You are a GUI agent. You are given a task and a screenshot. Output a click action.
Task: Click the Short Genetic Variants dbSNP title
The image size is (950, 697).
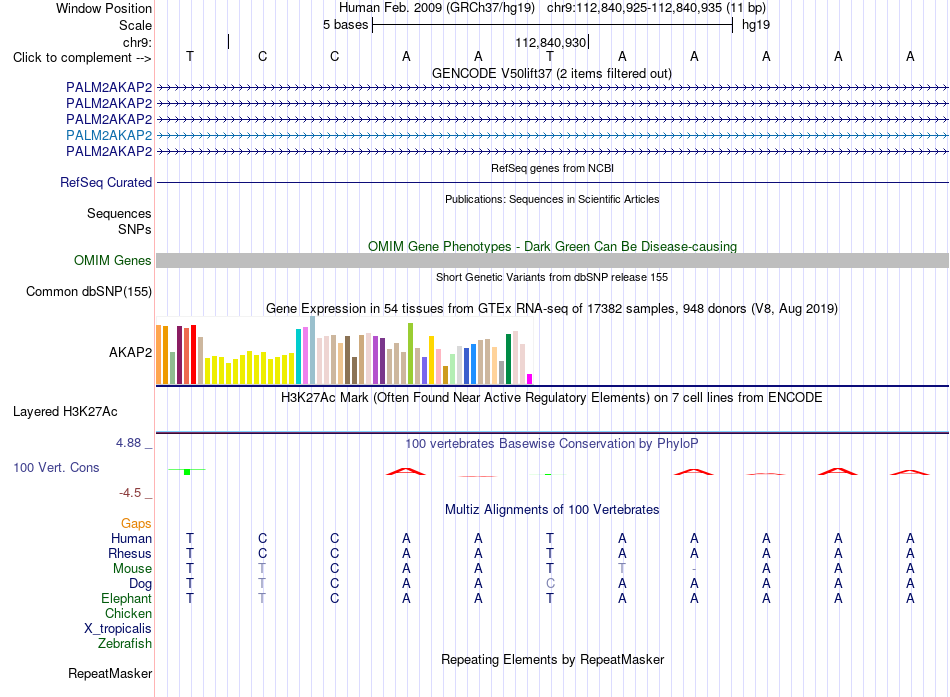click(x=552, y=277)
